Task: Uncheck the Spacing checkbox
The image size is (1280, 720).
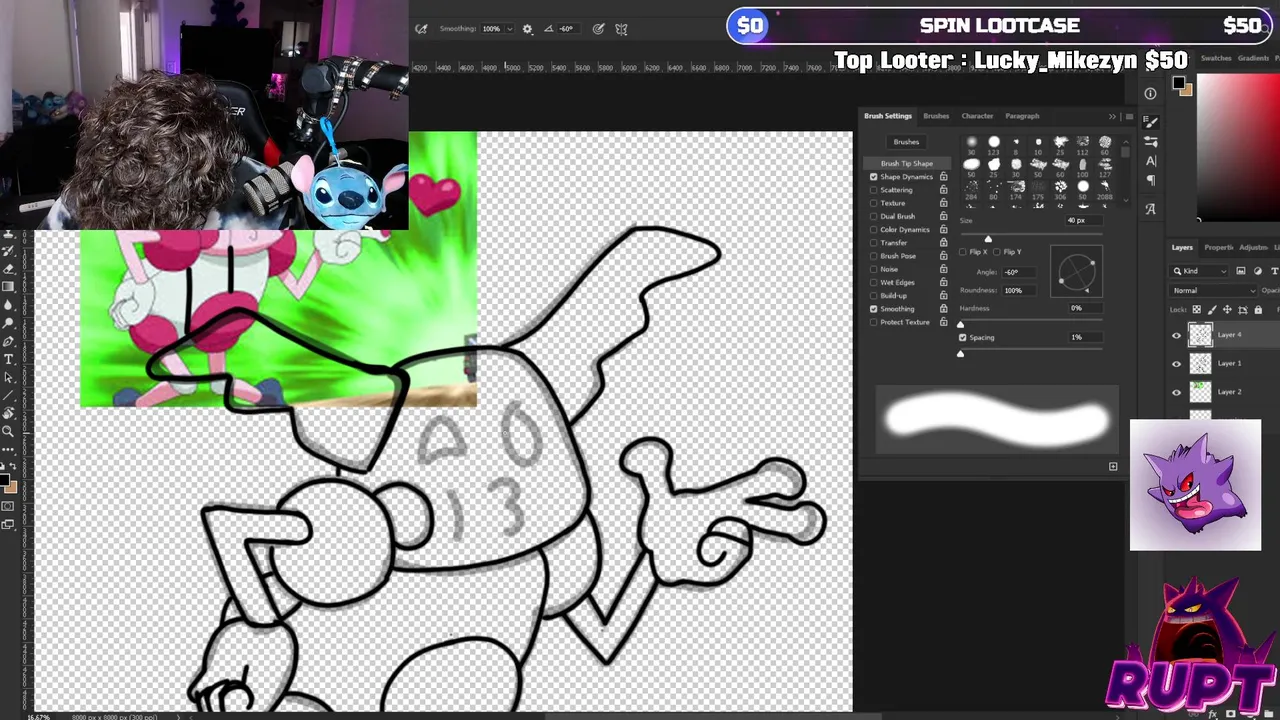Action: [963, 337]
